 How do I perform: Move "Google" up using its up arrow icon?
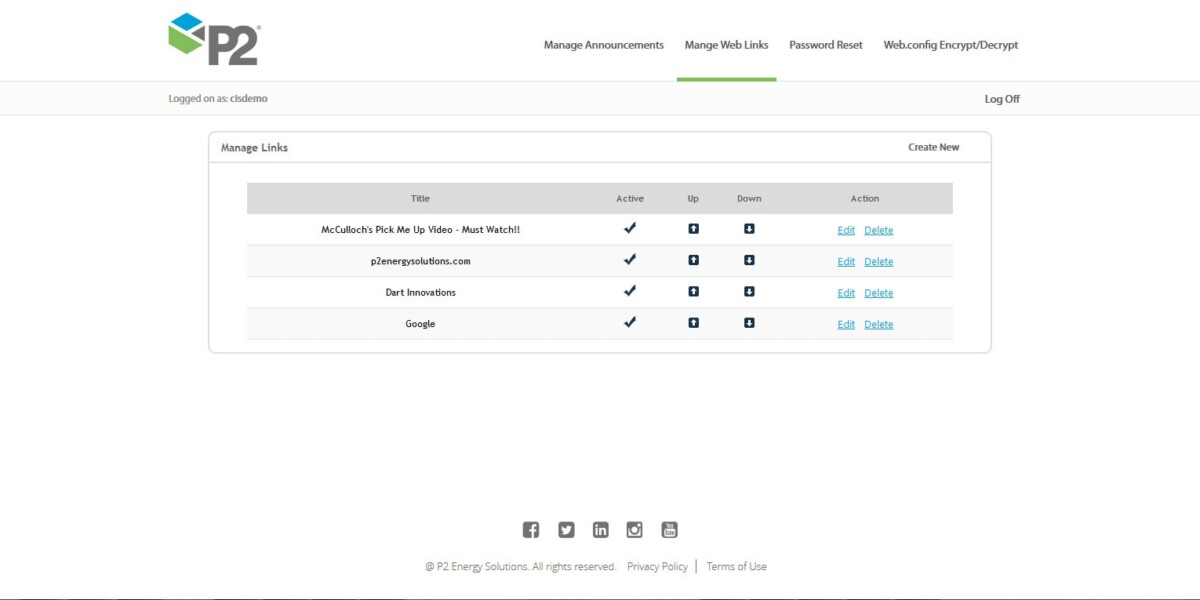(x=693, y=323)
